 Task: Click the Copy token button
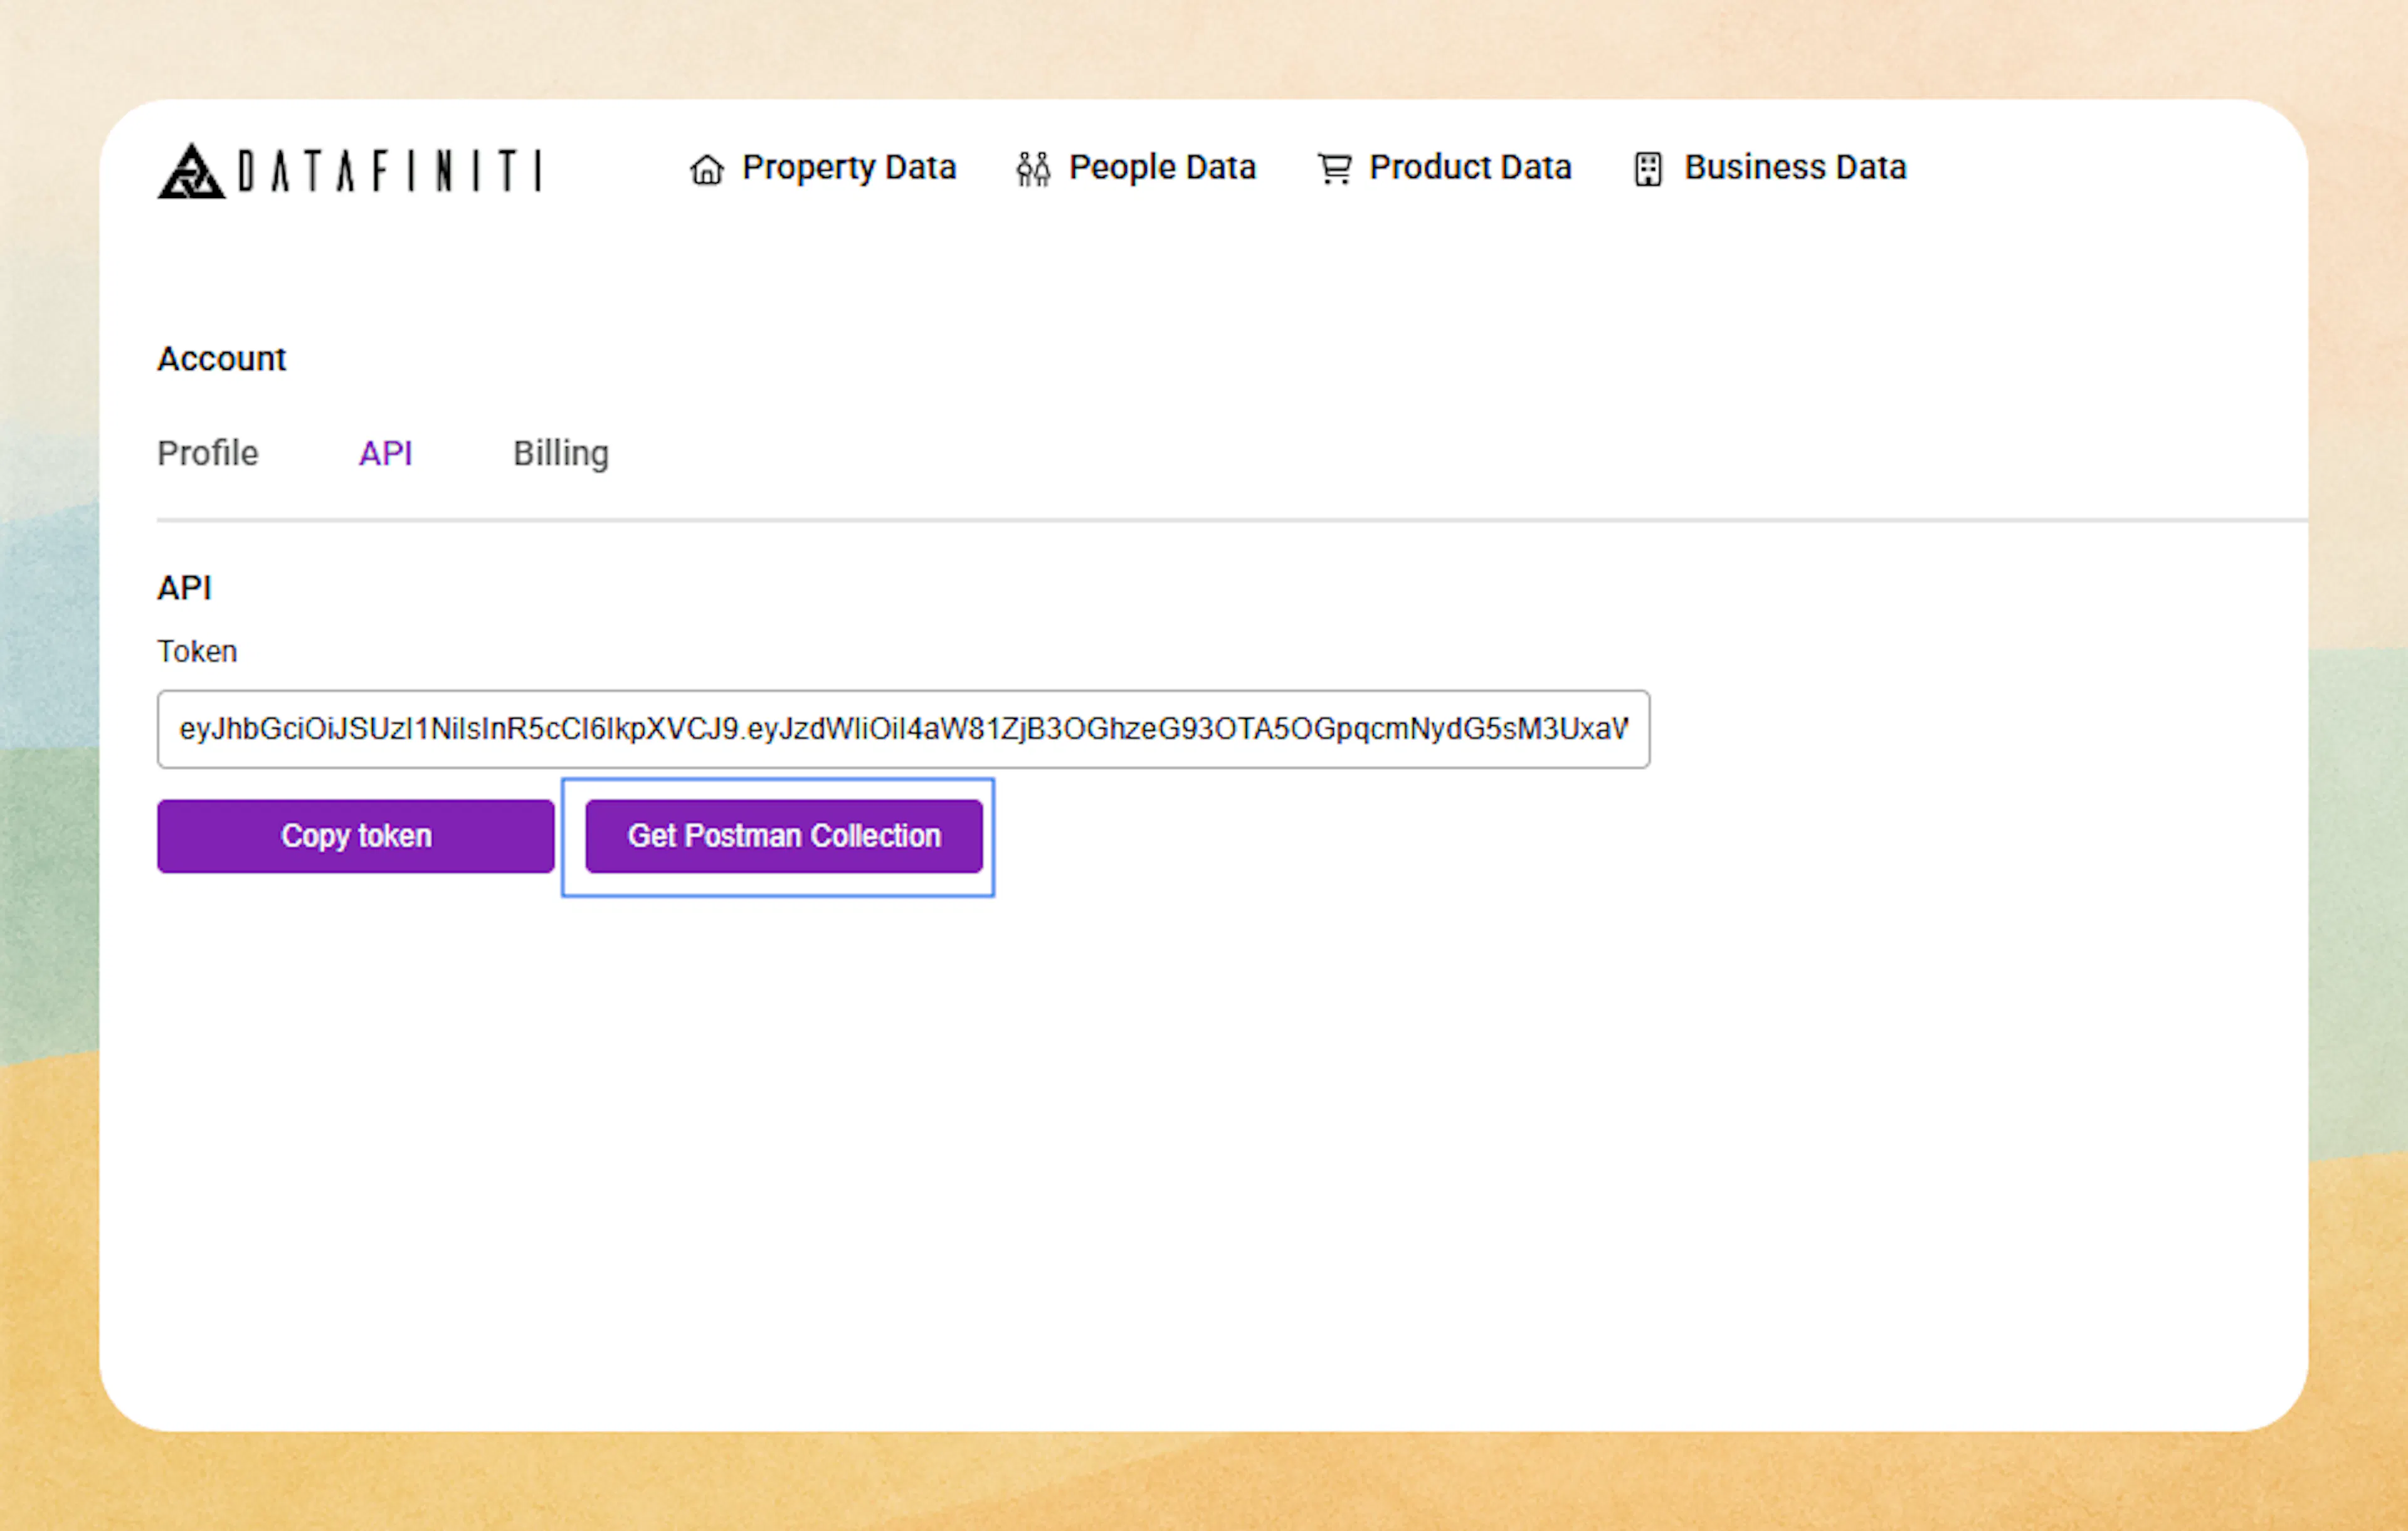356,836
